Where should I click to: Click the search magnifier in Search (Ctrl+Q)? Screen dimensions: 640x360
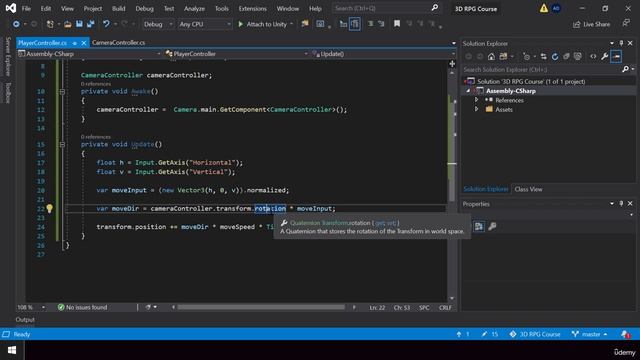click(435, 8)
